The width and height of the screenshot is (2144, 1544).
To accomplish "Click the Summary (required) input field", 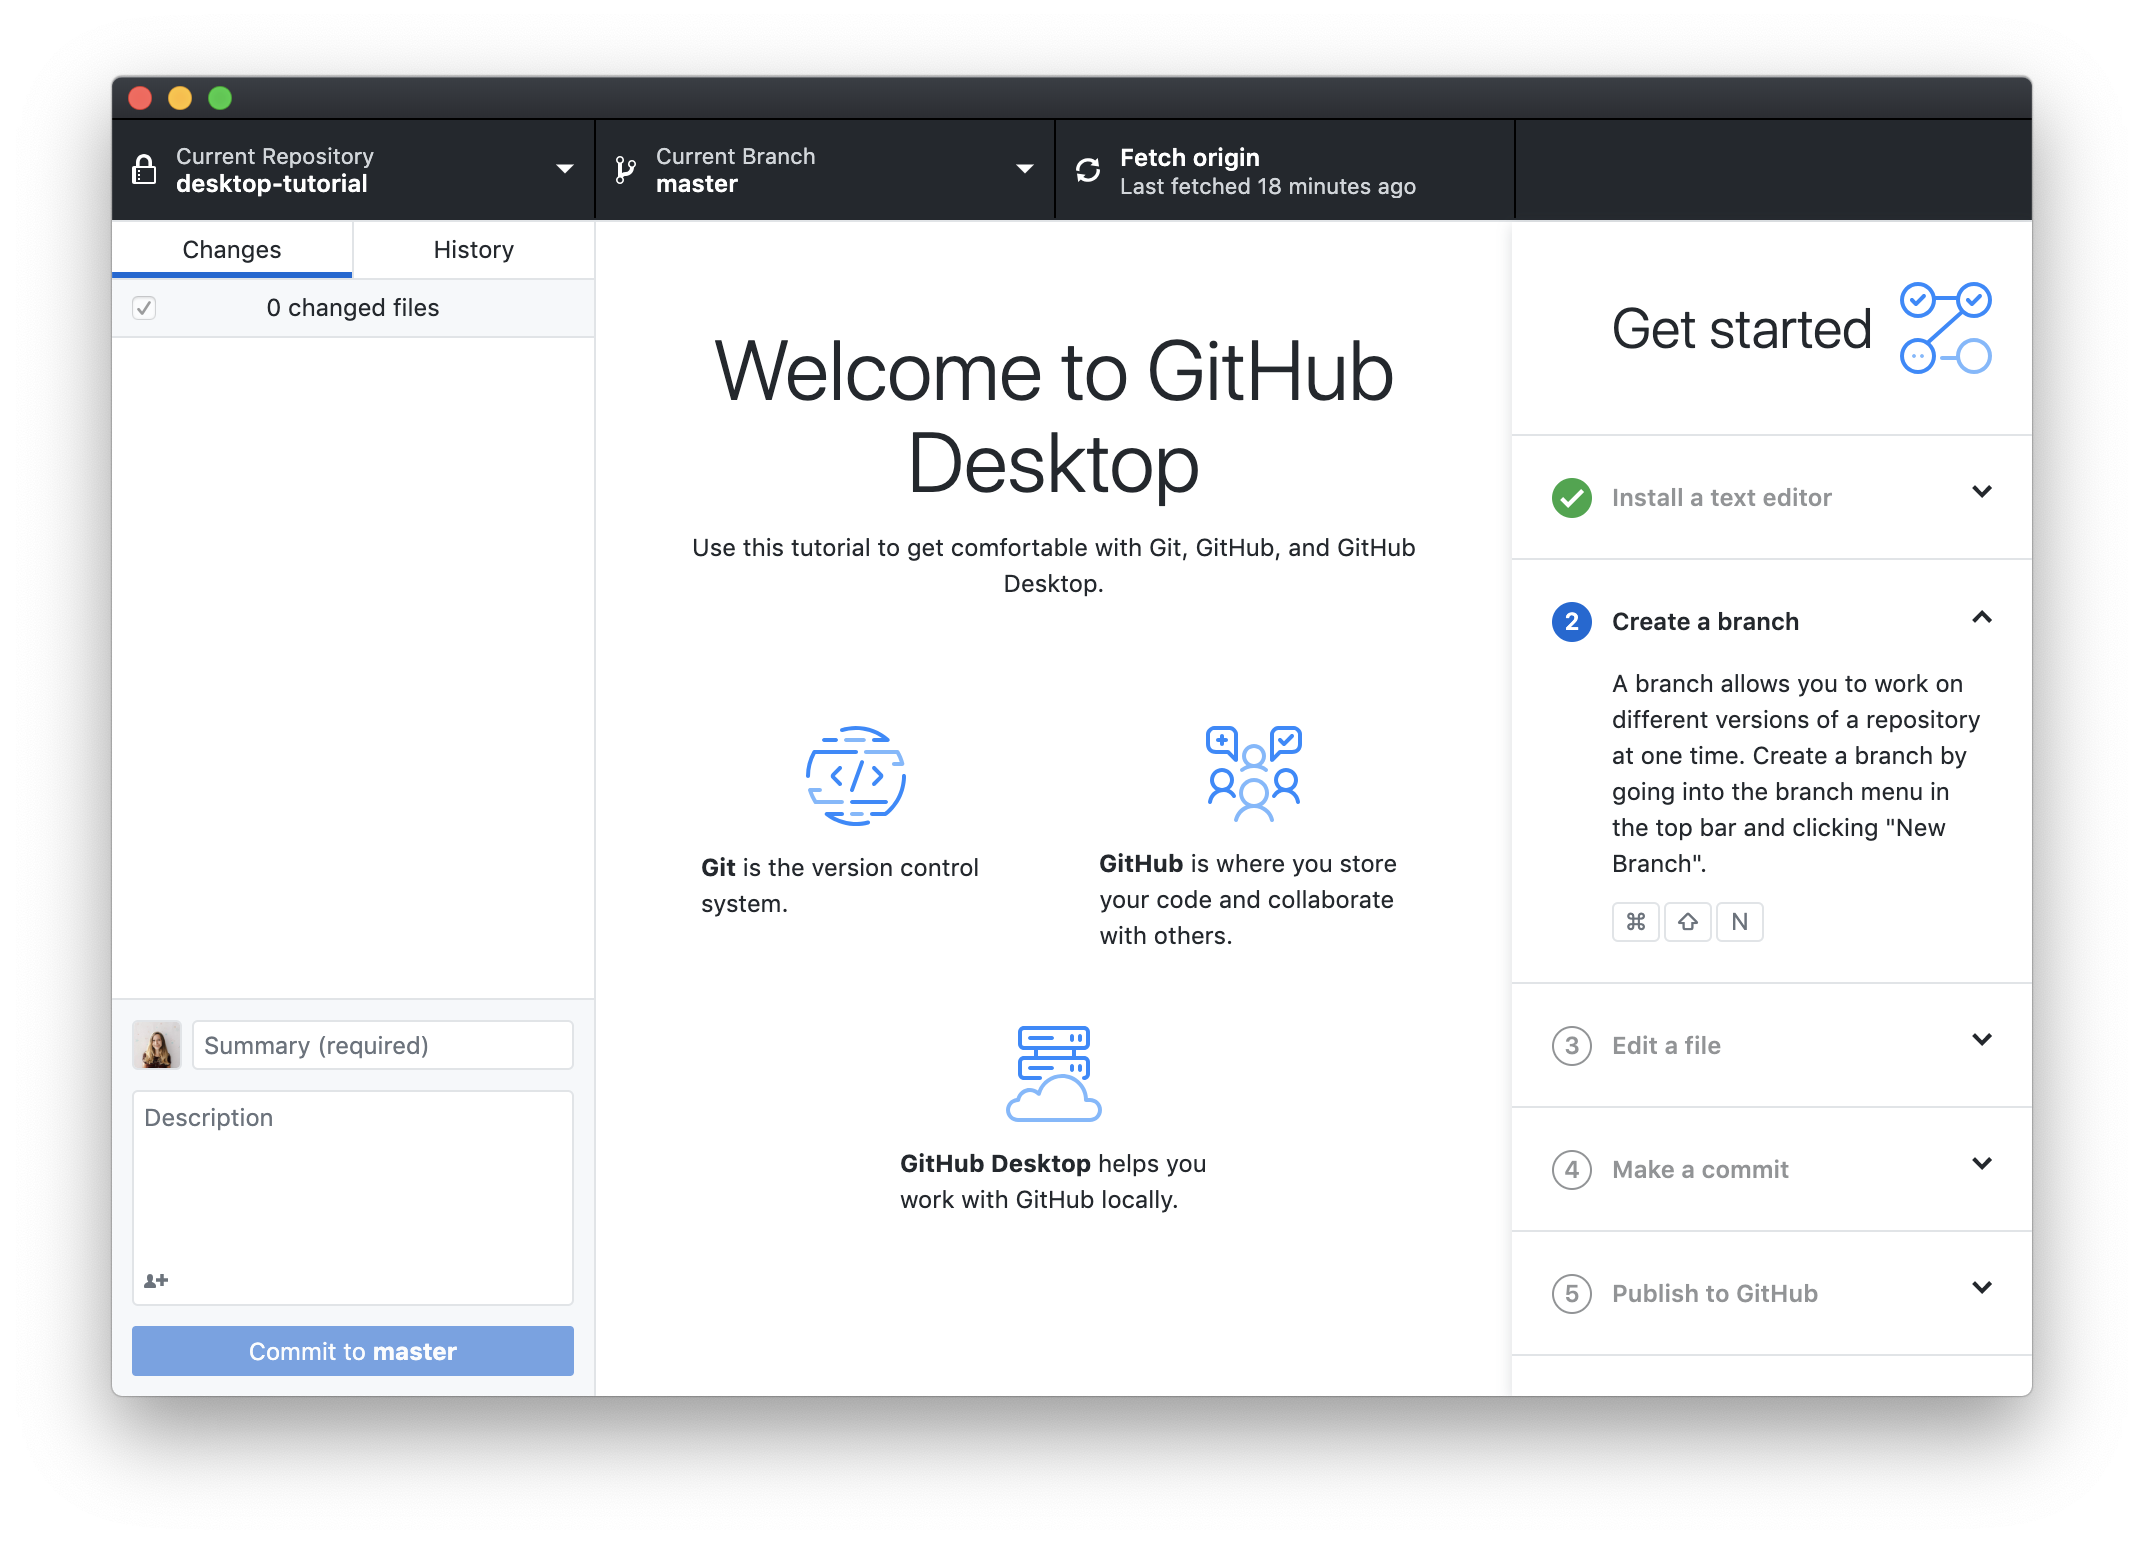I will pyautogui.click(x=383, y=1045).
